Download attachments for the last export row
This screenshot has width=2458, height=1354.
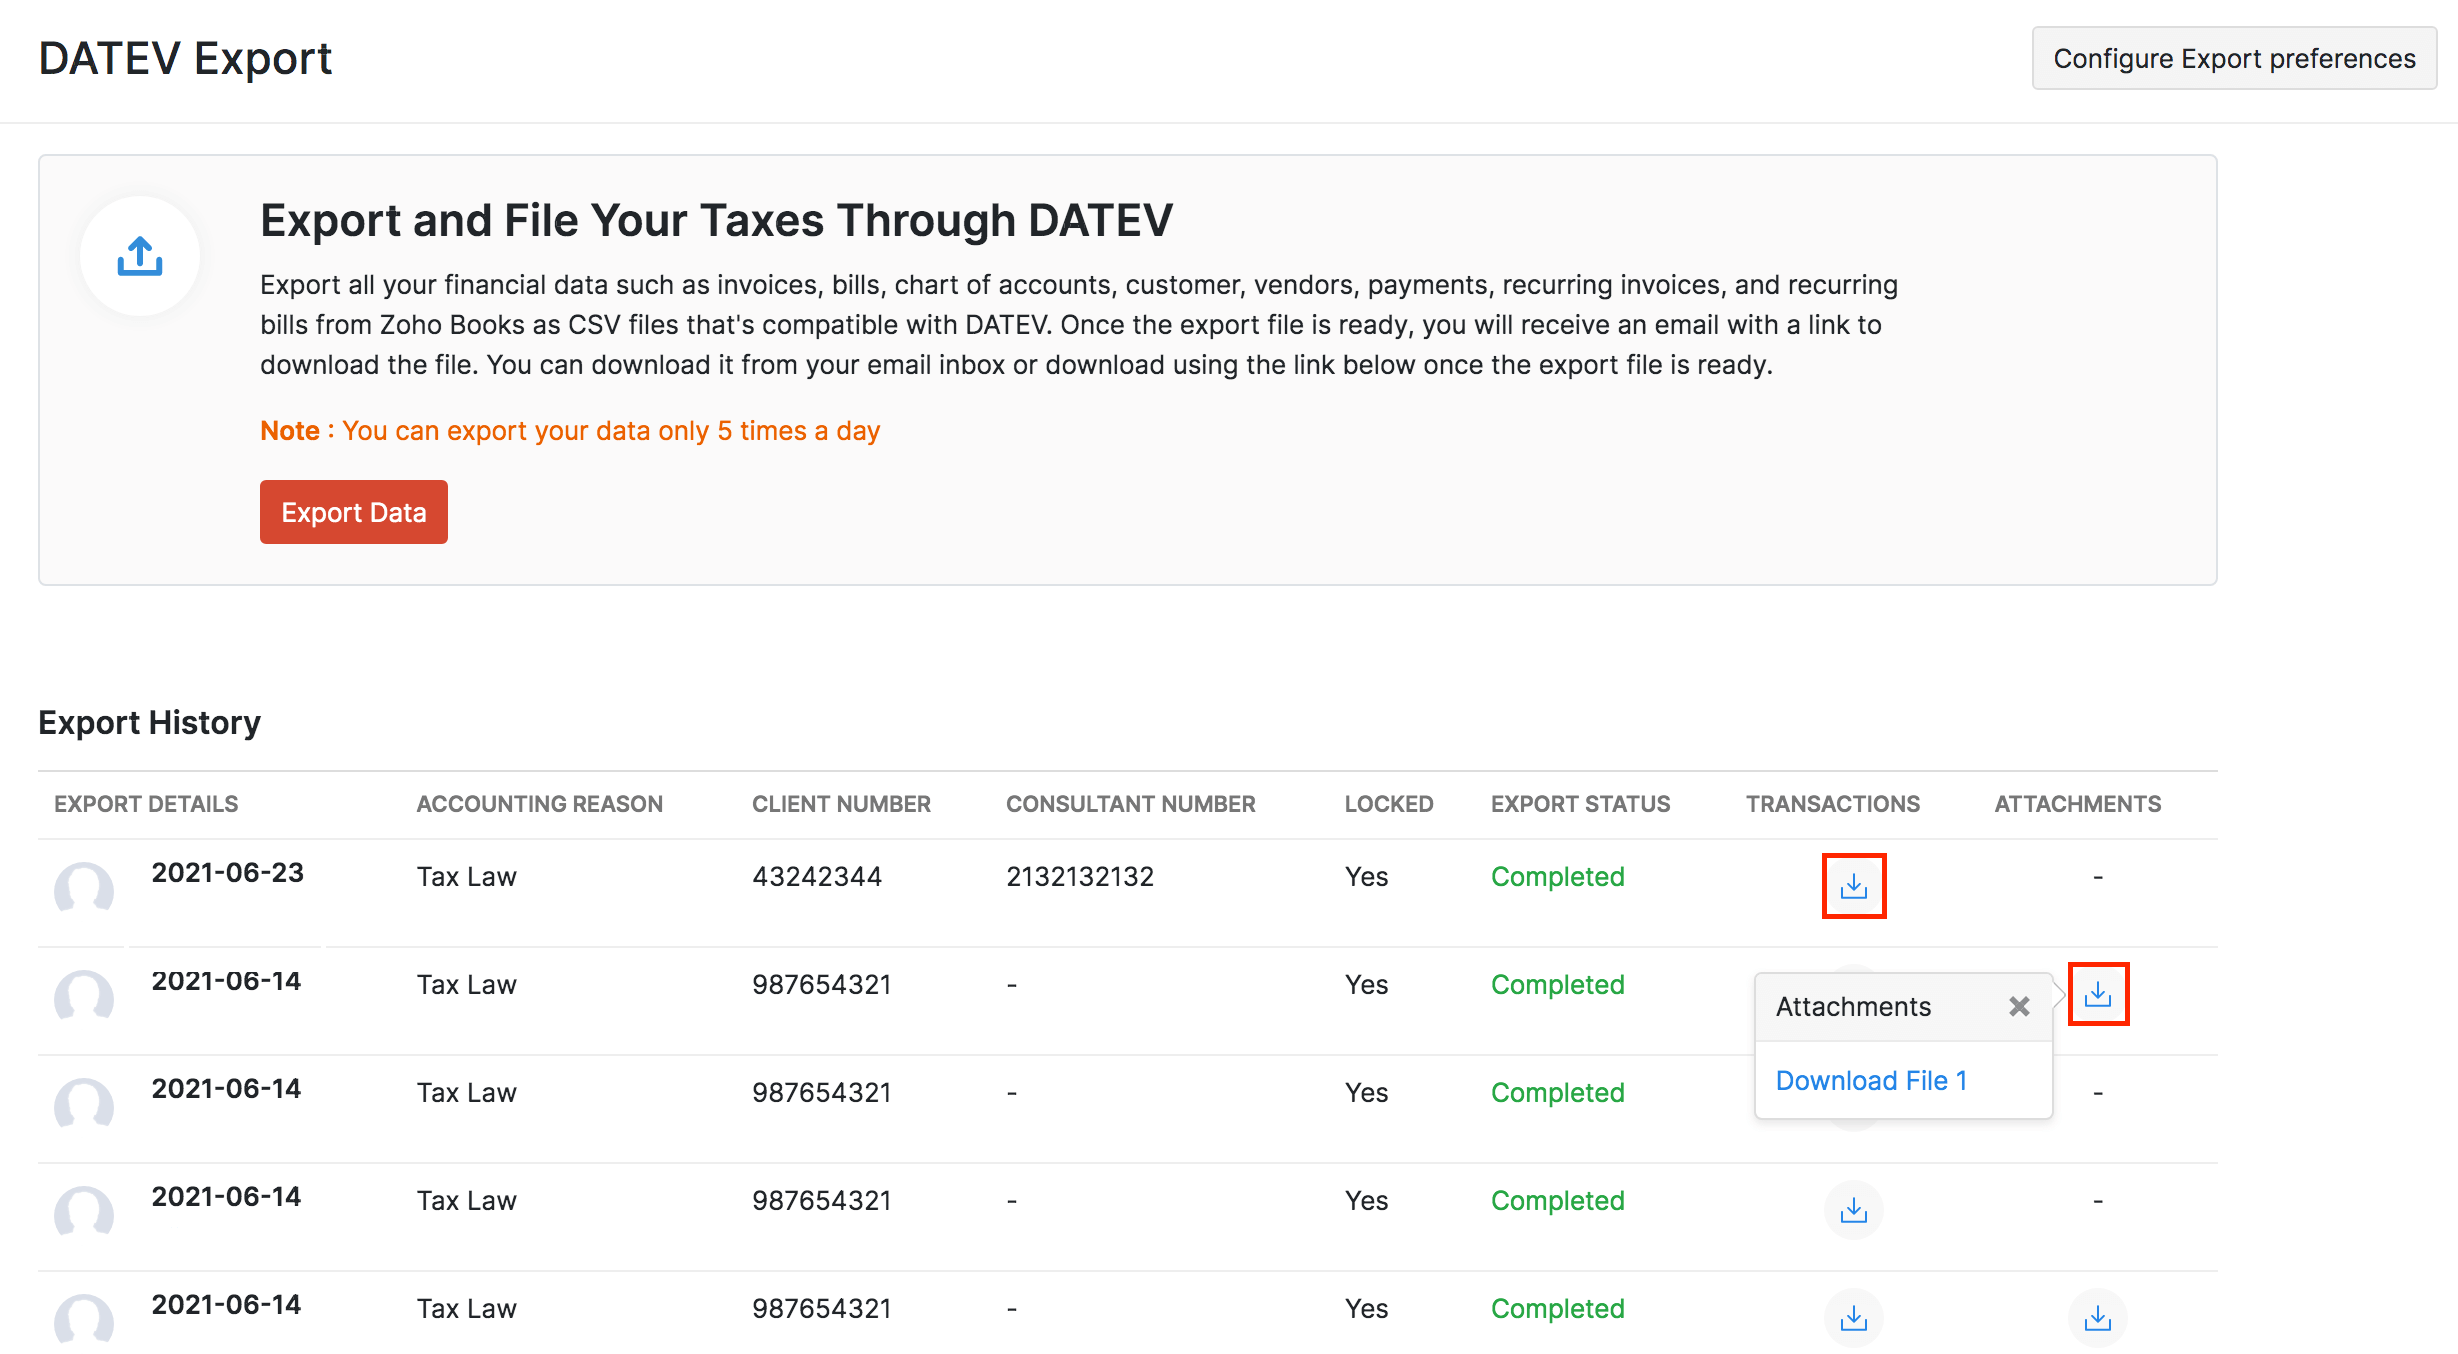[2098, 1318]
